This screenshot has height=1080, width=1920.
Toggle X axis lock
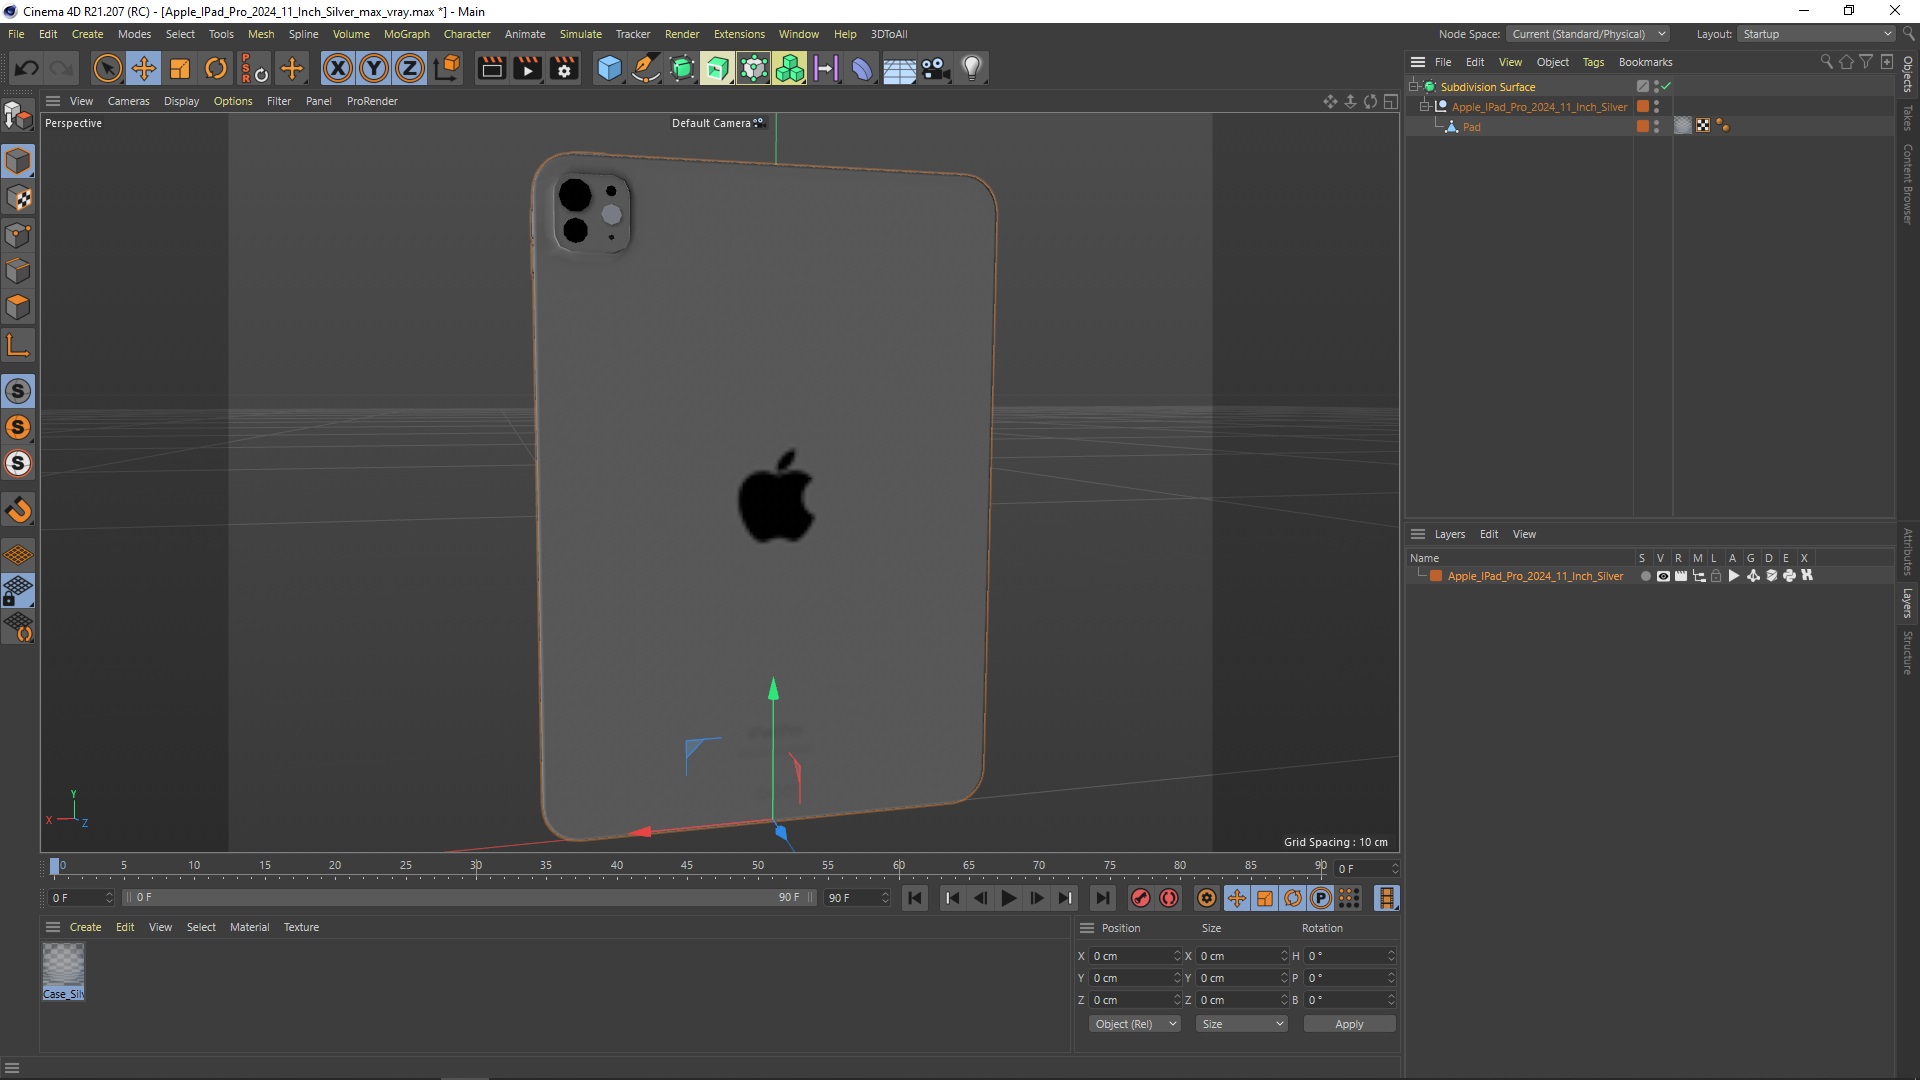(338, 68)
